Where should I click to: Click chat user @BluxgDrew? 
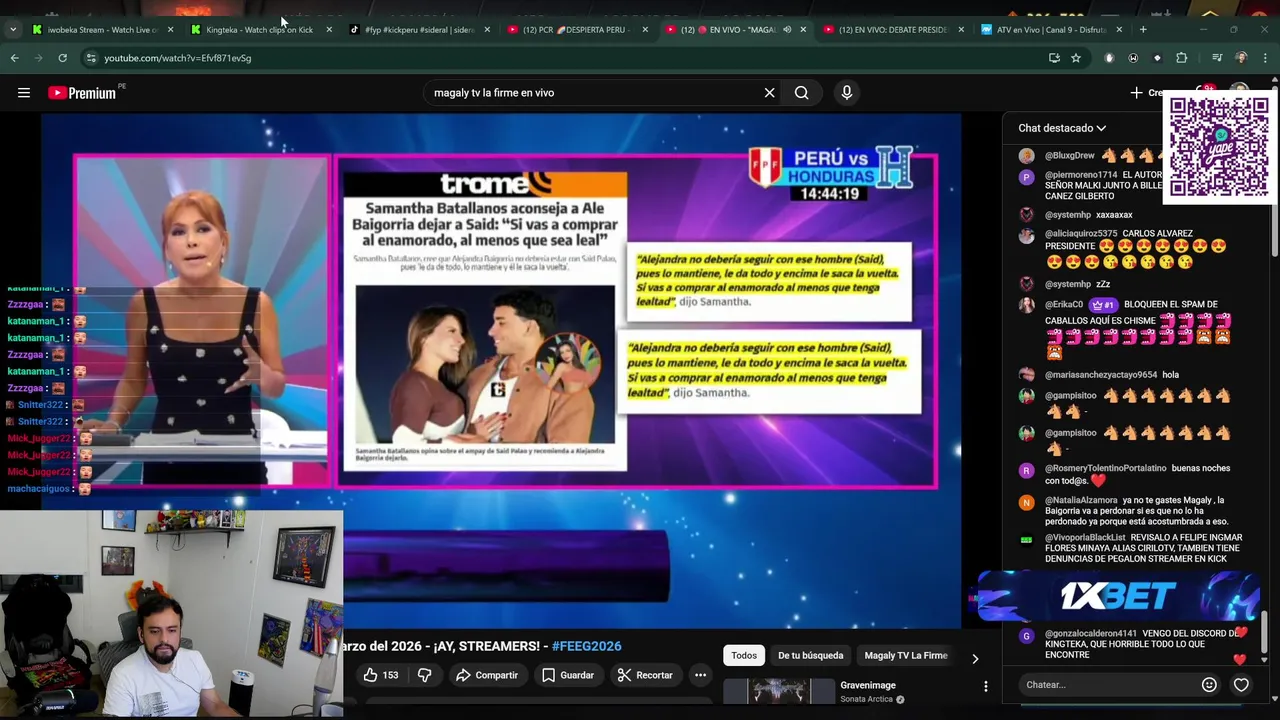[1069, 156]
